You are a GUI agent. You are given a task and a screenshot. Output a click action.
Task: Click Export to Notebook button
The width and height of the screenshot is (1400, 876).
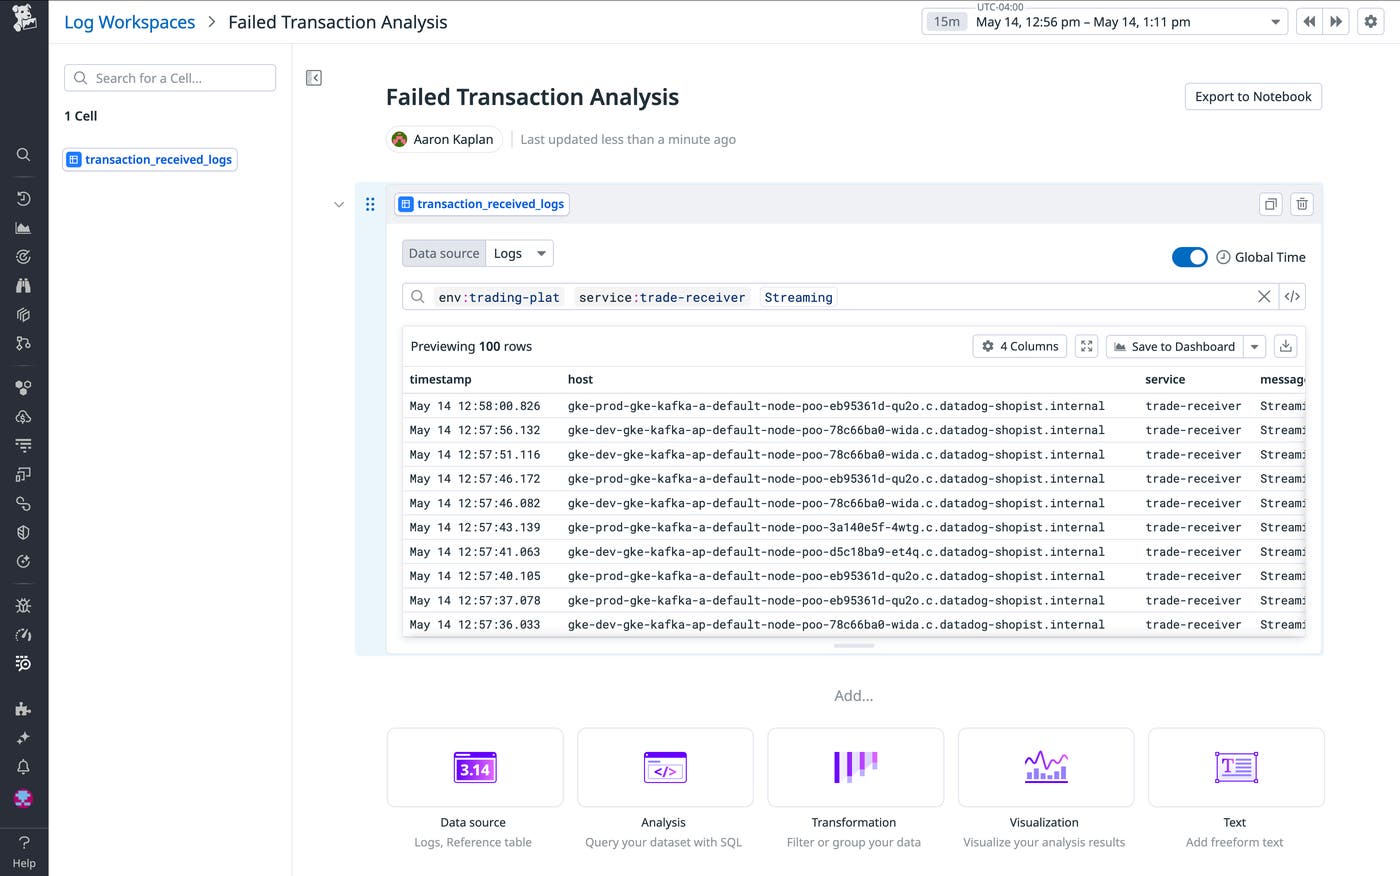(1253, 97)
